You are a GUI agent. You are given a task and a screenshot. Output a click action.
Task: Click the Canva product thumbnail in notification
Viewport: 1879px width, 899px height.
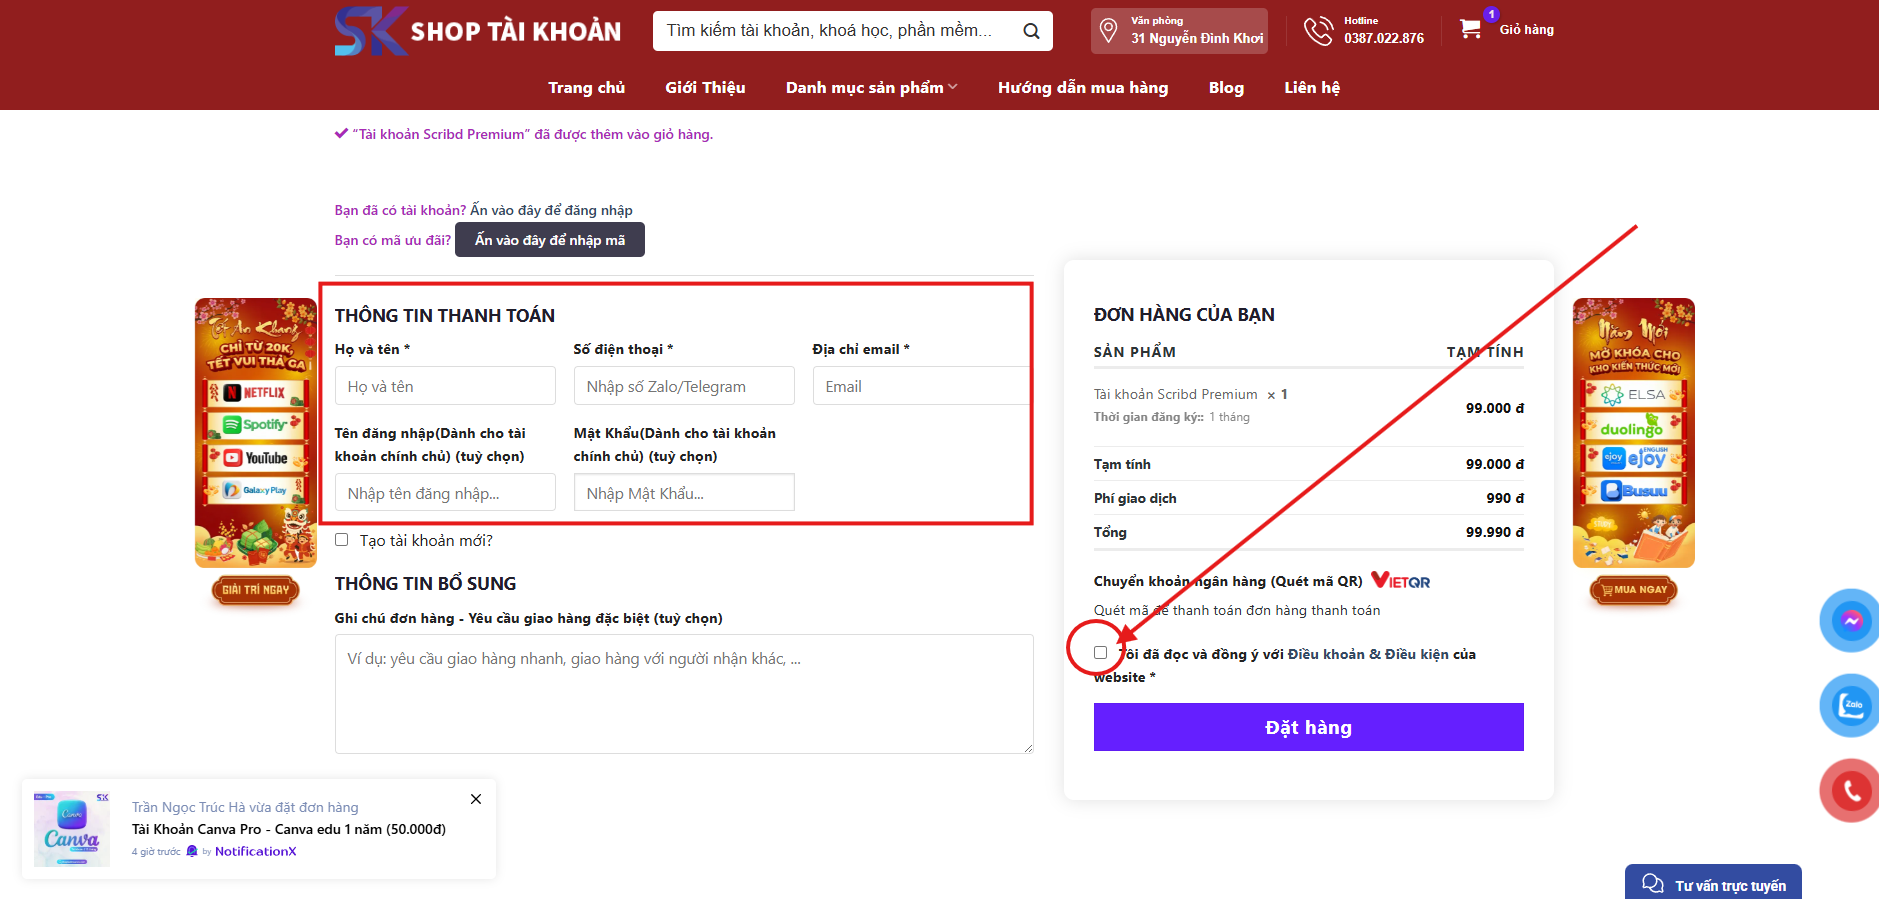point(72,830)
